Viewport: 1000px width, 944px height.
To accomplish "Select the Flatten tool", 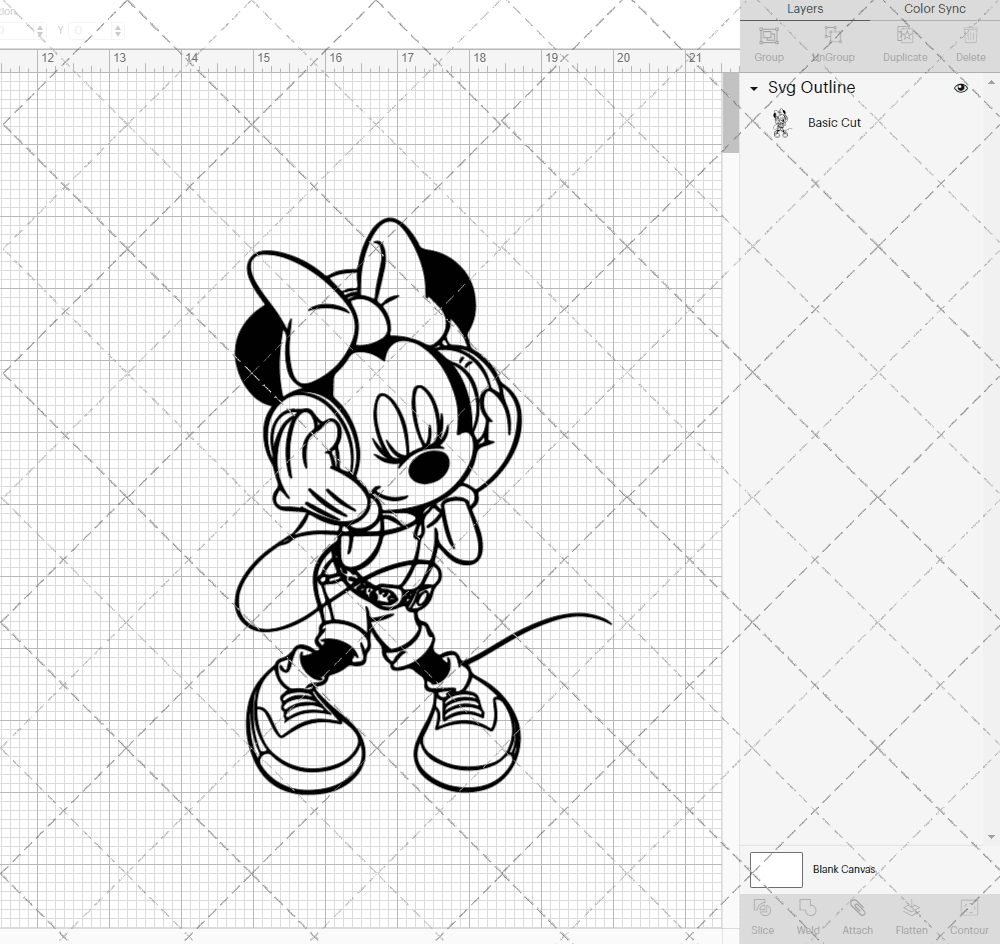I will (x=911, y=915).
